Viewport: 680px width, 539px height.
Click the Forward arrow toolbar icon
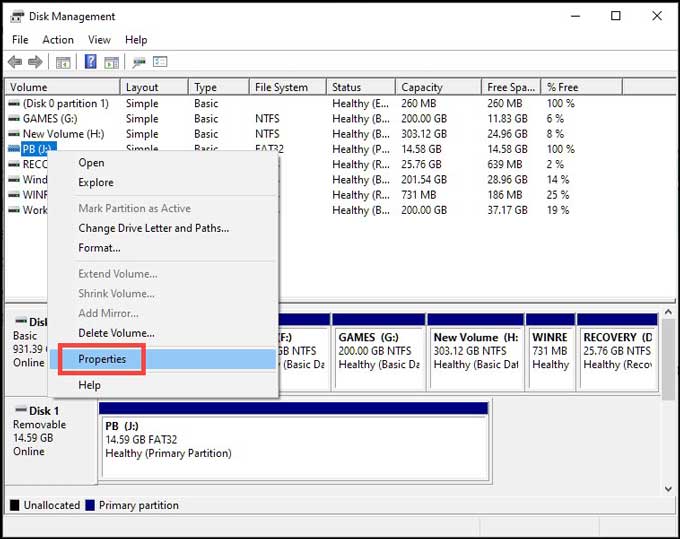(35, 62)
